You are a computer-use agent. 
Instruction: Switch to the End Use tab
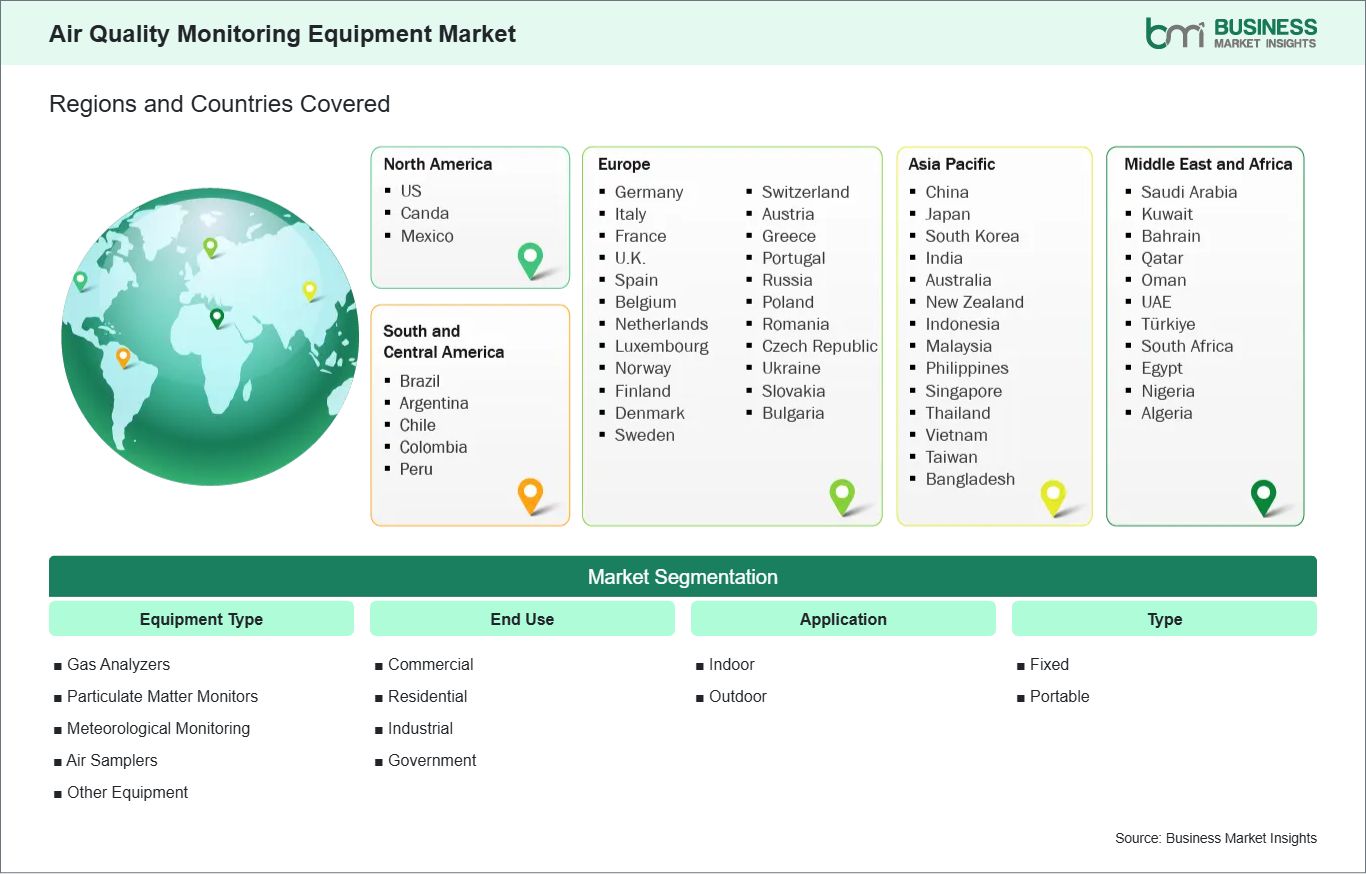tap(522, 619)
